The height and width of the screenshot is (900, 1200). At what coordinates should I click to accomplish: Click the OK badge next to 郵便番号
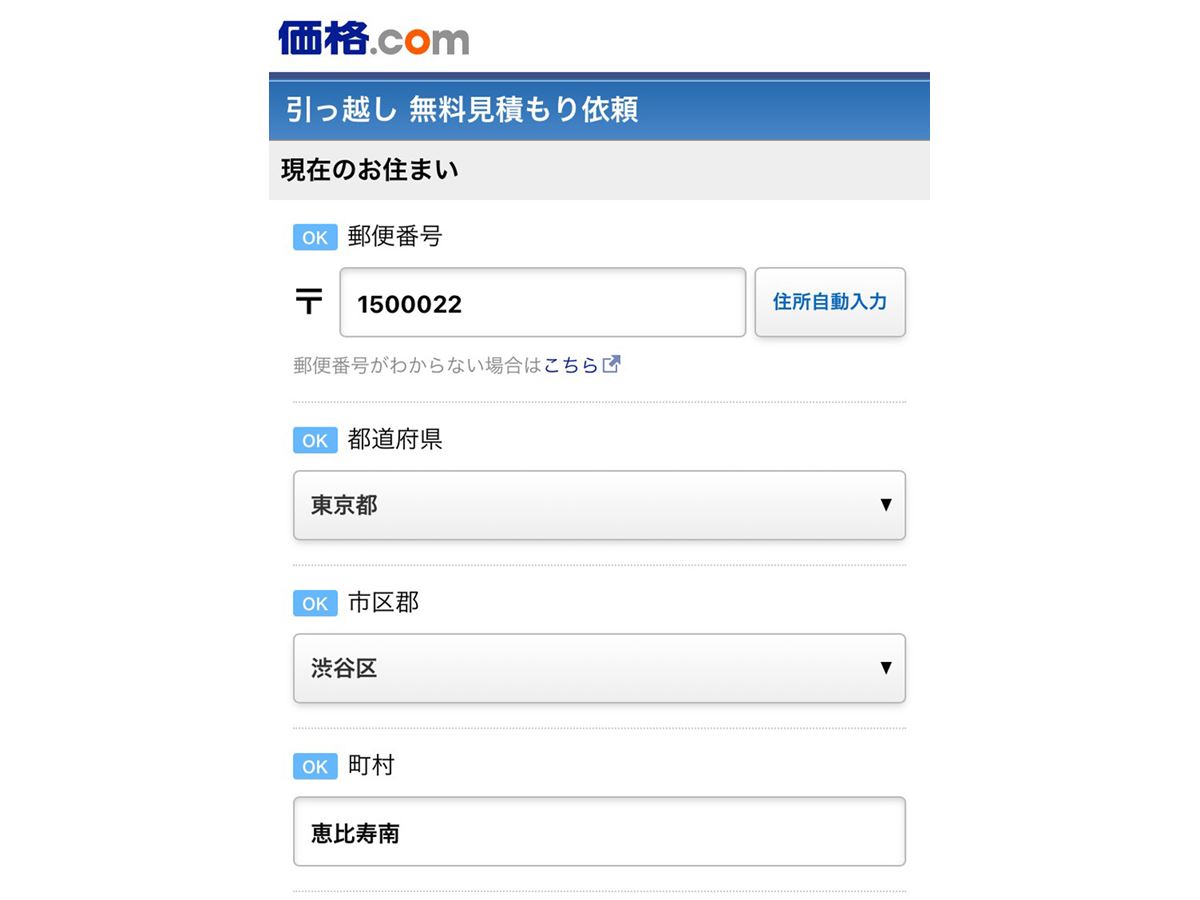[x=315, y=237]
